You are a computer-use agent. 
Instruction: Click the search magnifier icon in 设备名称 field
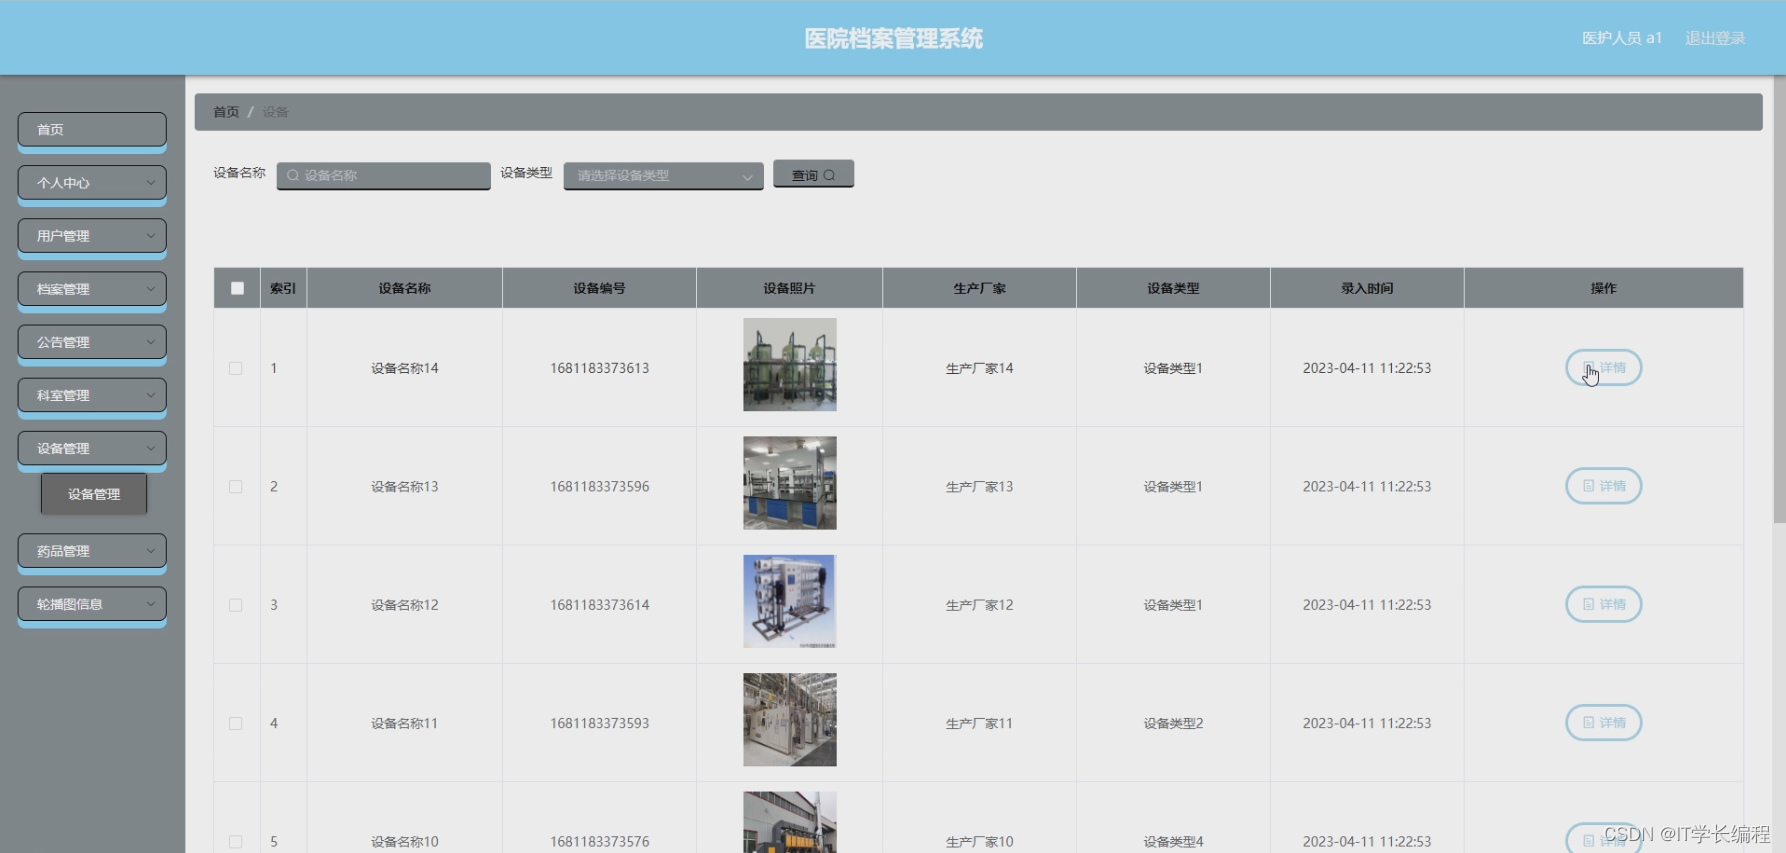293,175
